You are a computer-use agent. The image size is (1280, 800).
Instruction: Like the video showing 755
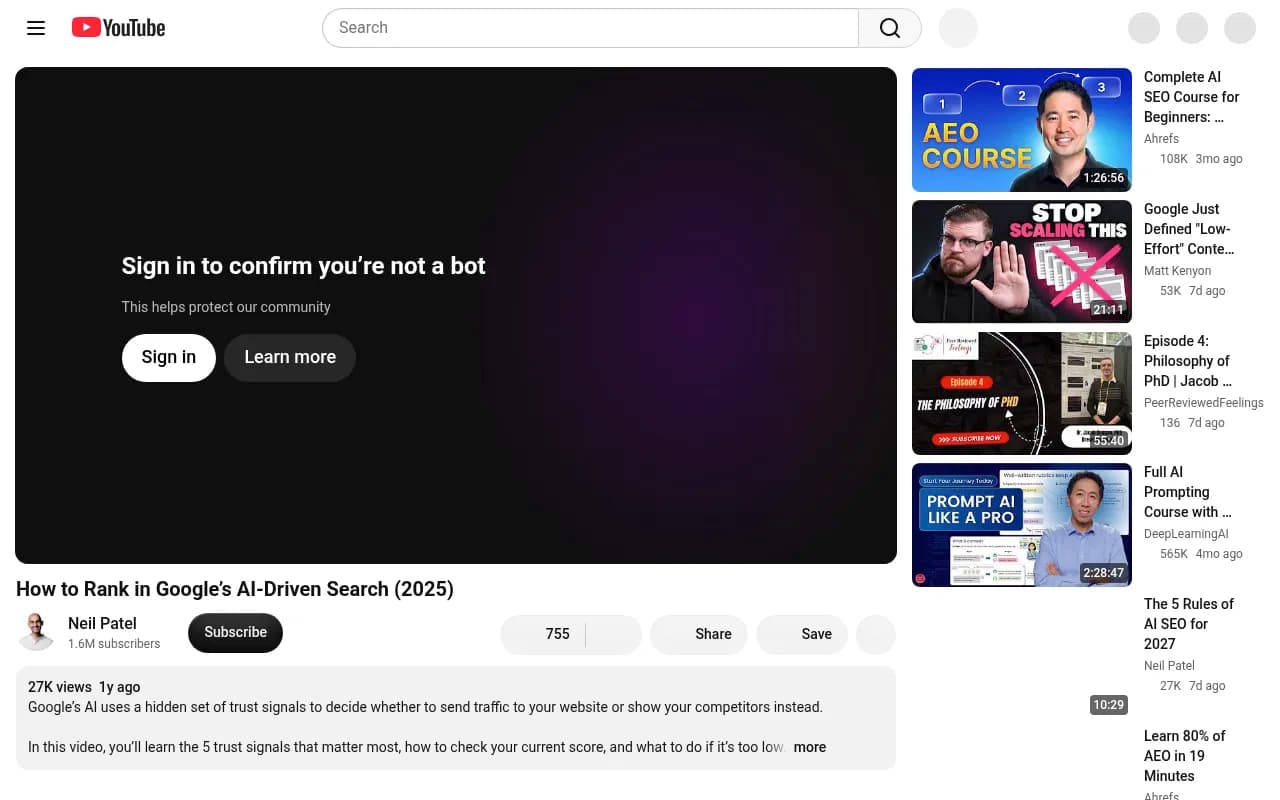click(543, 635)
